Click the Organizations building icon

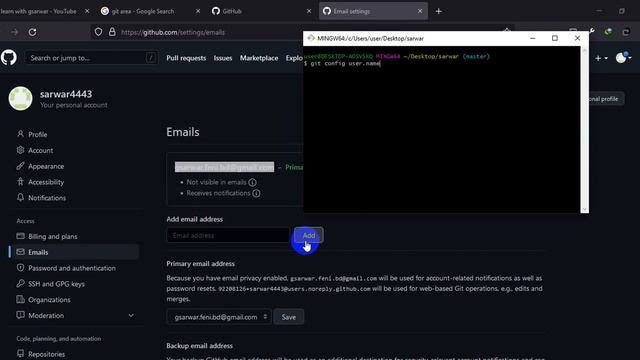coord(20,299)
